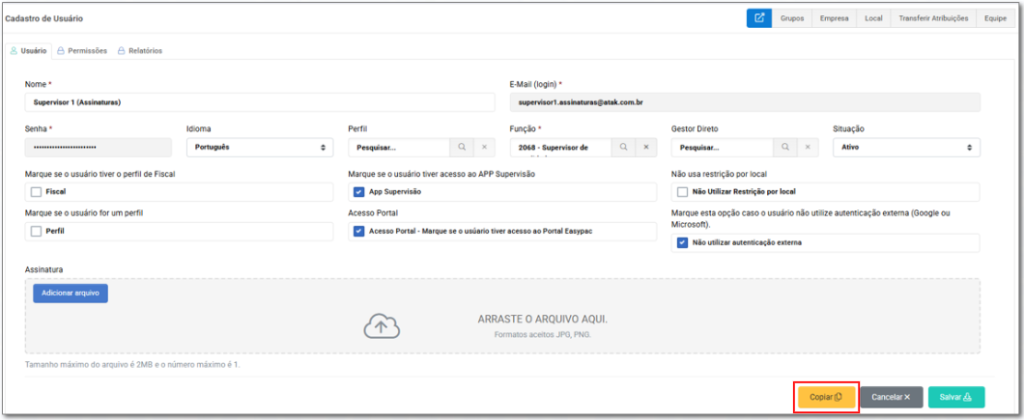Open the Relatórios tab
The width and height of the screenshot is (1024, 420).
pos(140,50)
